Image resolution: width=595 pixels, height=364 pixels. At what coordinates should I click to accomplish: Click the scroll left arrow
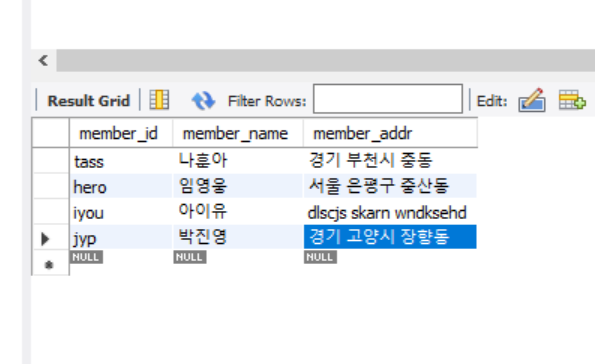[44, 60]
